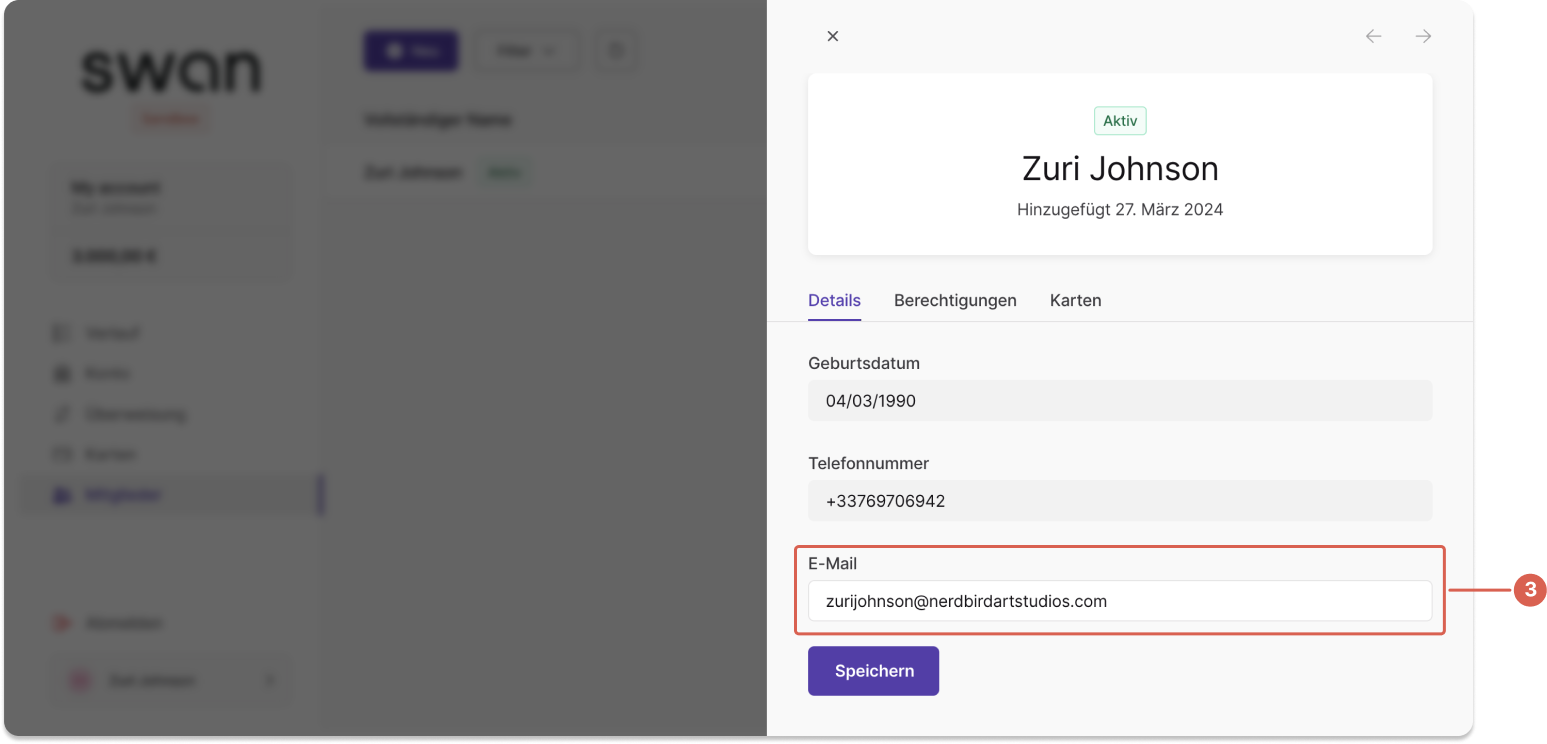Open the Berechtigungen tab
Viewport: 1547px width, 744px height.
click(955, 300)
